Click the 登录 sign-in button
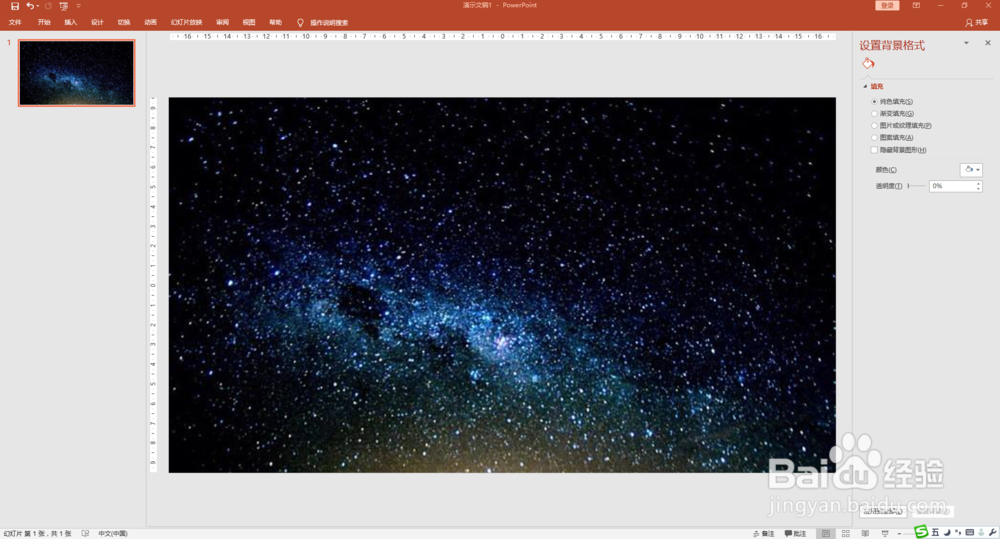Image resolution: width=1000 pixels, height=539 pixels. point(887,6)
